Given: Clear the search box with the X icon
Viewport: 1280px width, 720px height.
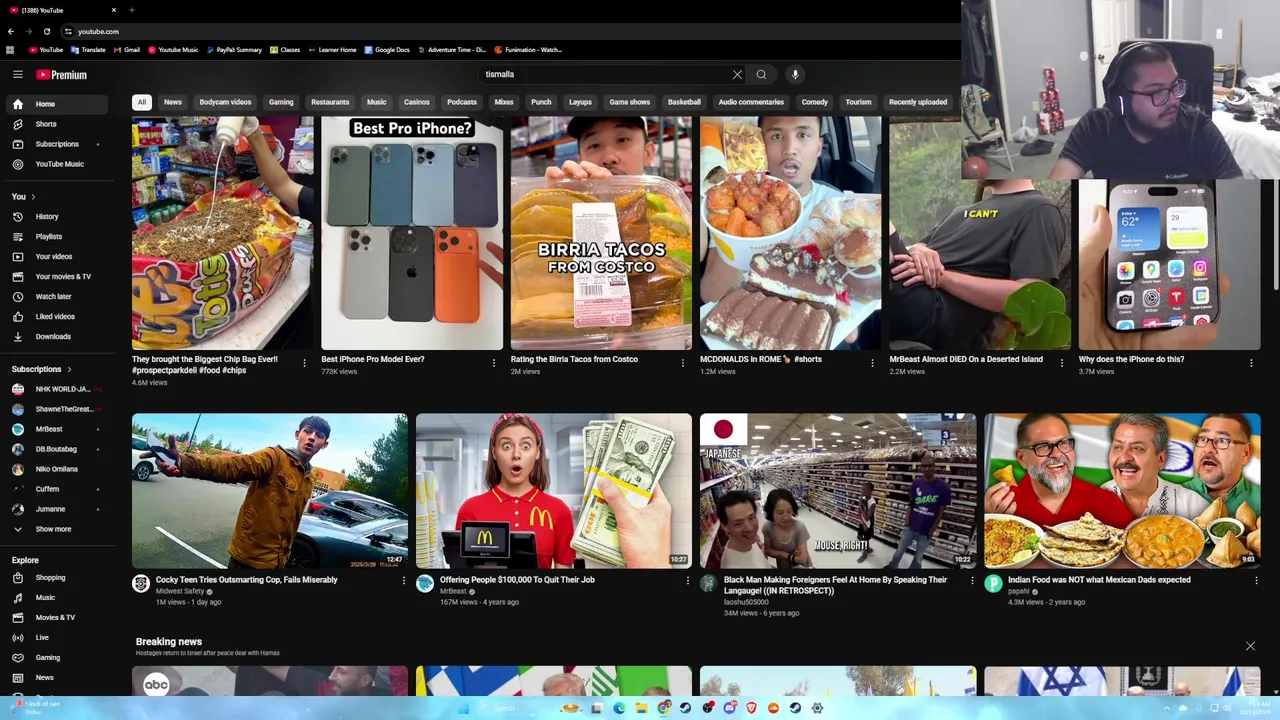Looking at the screenshot, I should (x=737, y=74).
